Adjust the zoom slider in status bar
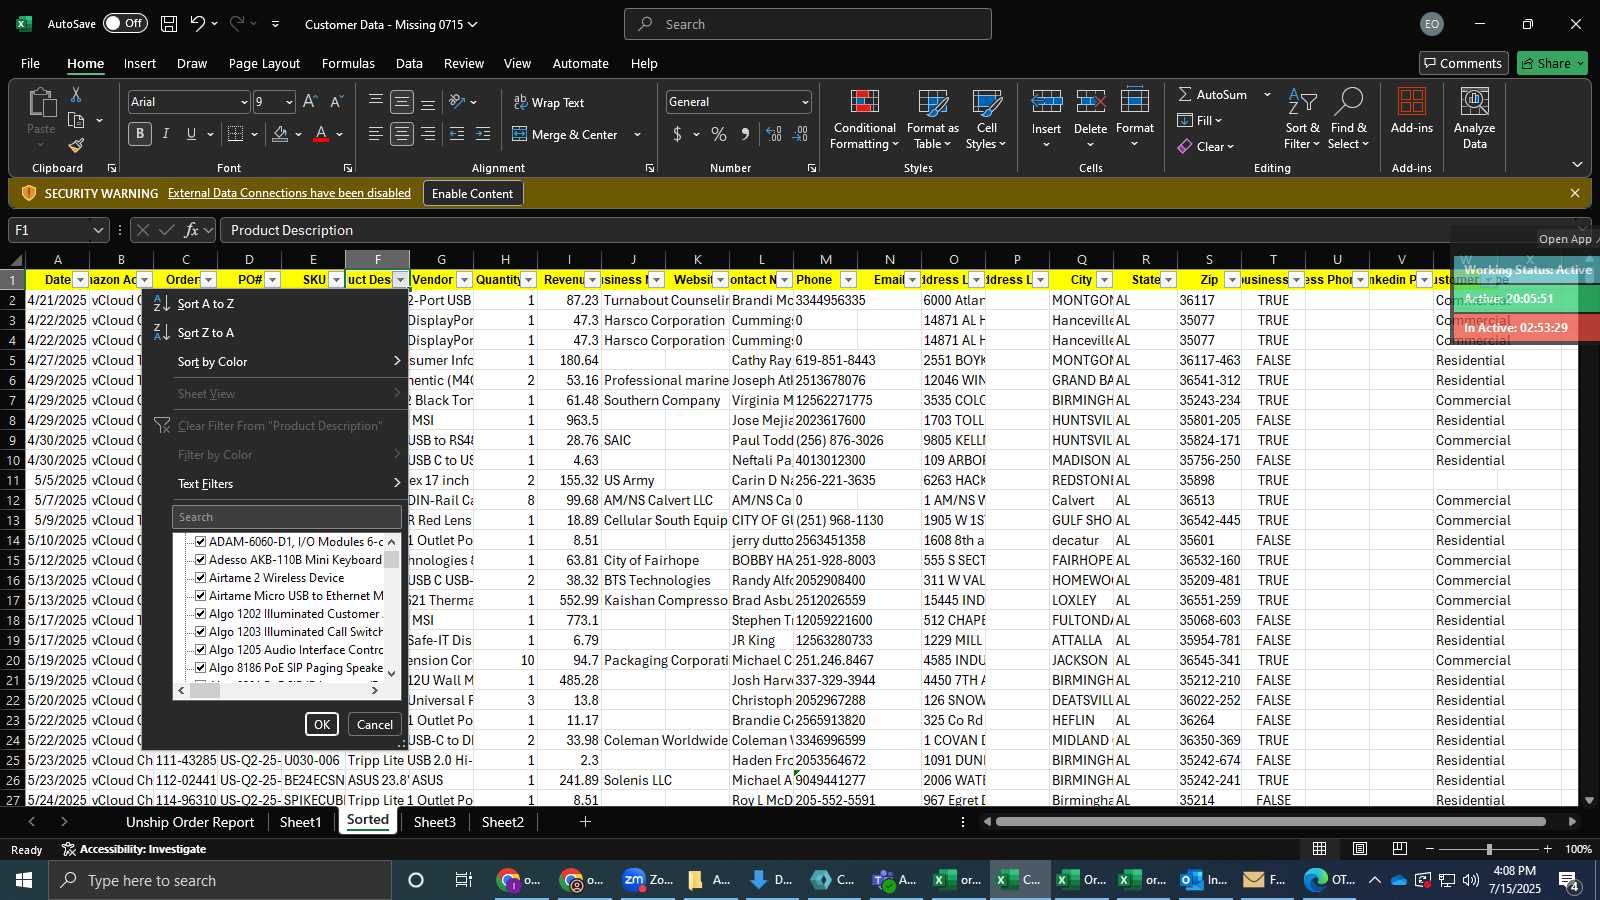Image resolution: width=1600 pixels, height=900 pixels. coord(1489,849)
